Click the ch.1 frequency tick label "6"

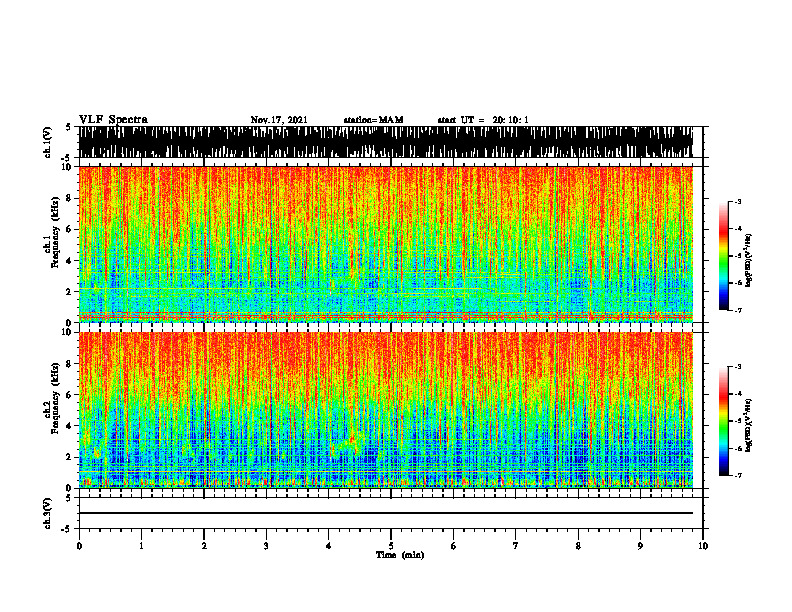coord(69,229)
